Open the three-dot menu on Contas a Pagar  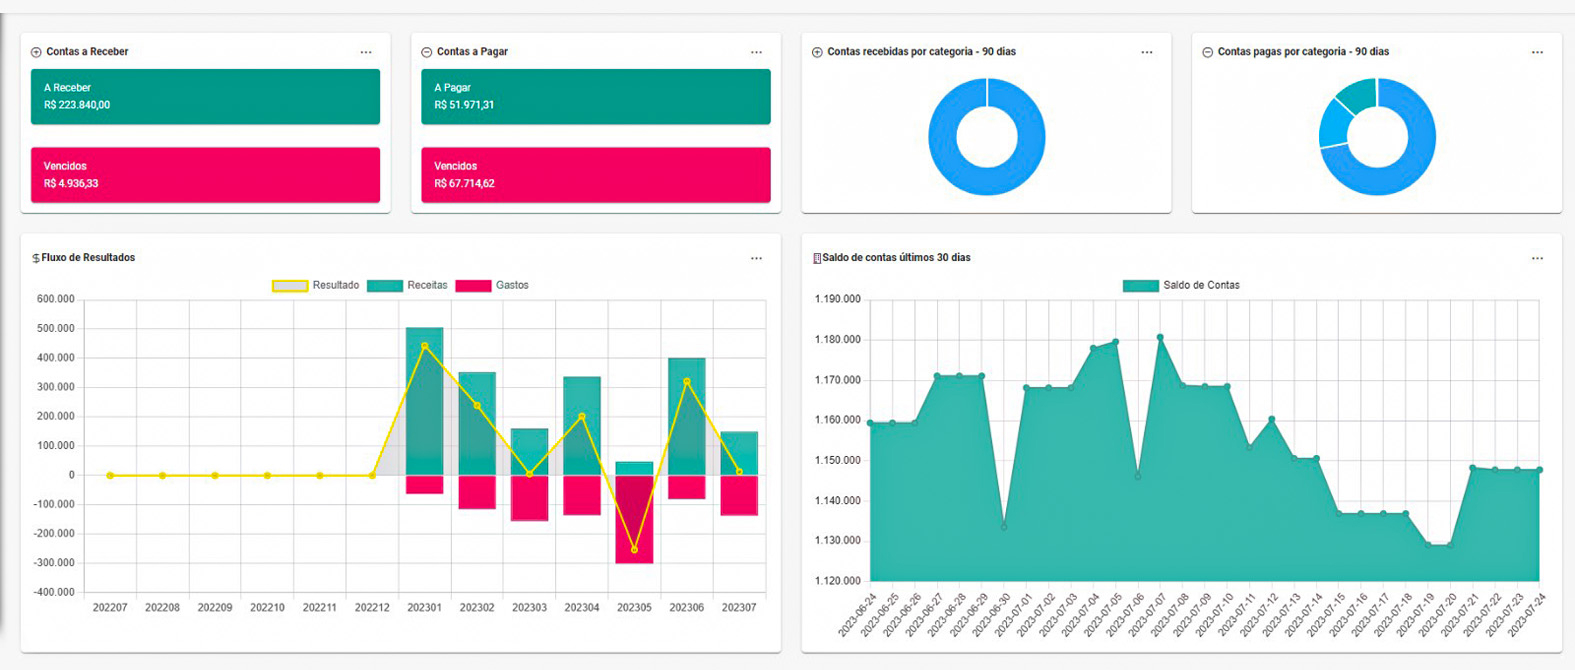(x=756, y=52)
